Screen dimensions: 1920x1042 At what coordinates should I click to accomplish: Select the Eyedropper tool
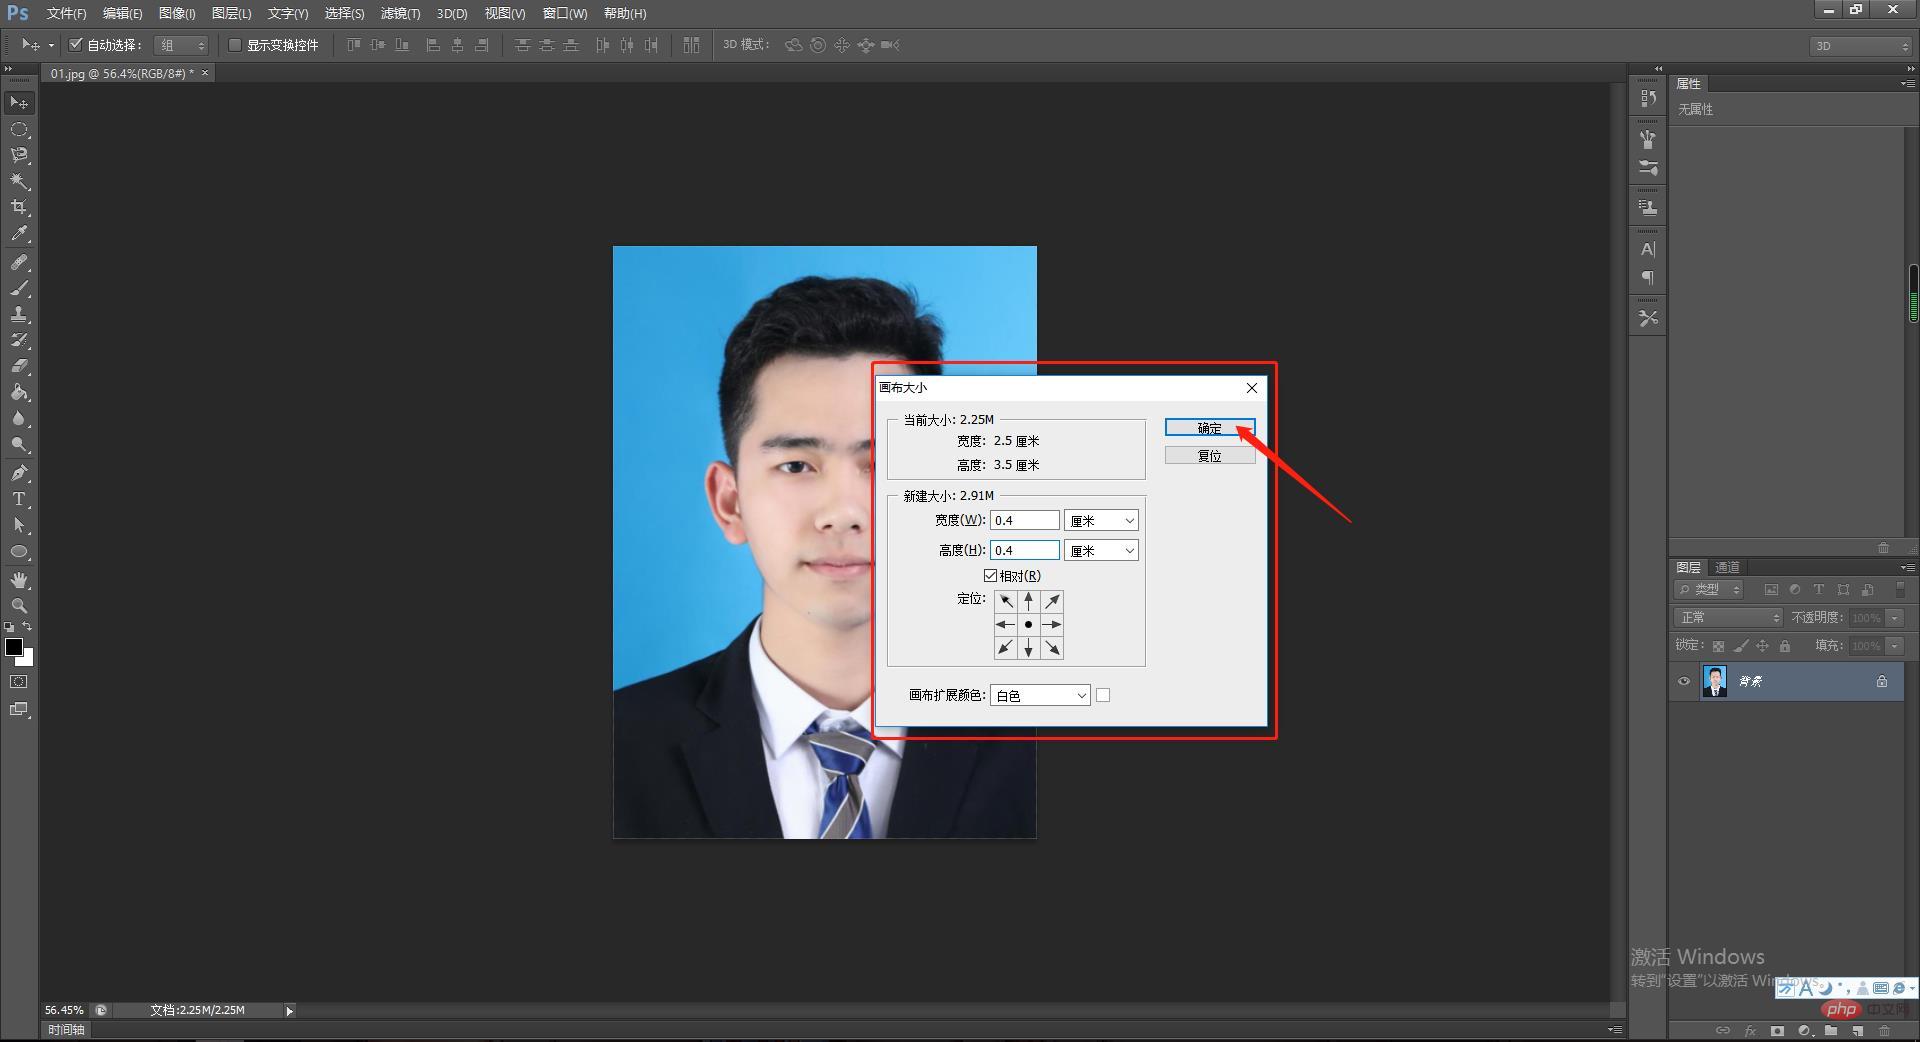(x=19, y=233)
